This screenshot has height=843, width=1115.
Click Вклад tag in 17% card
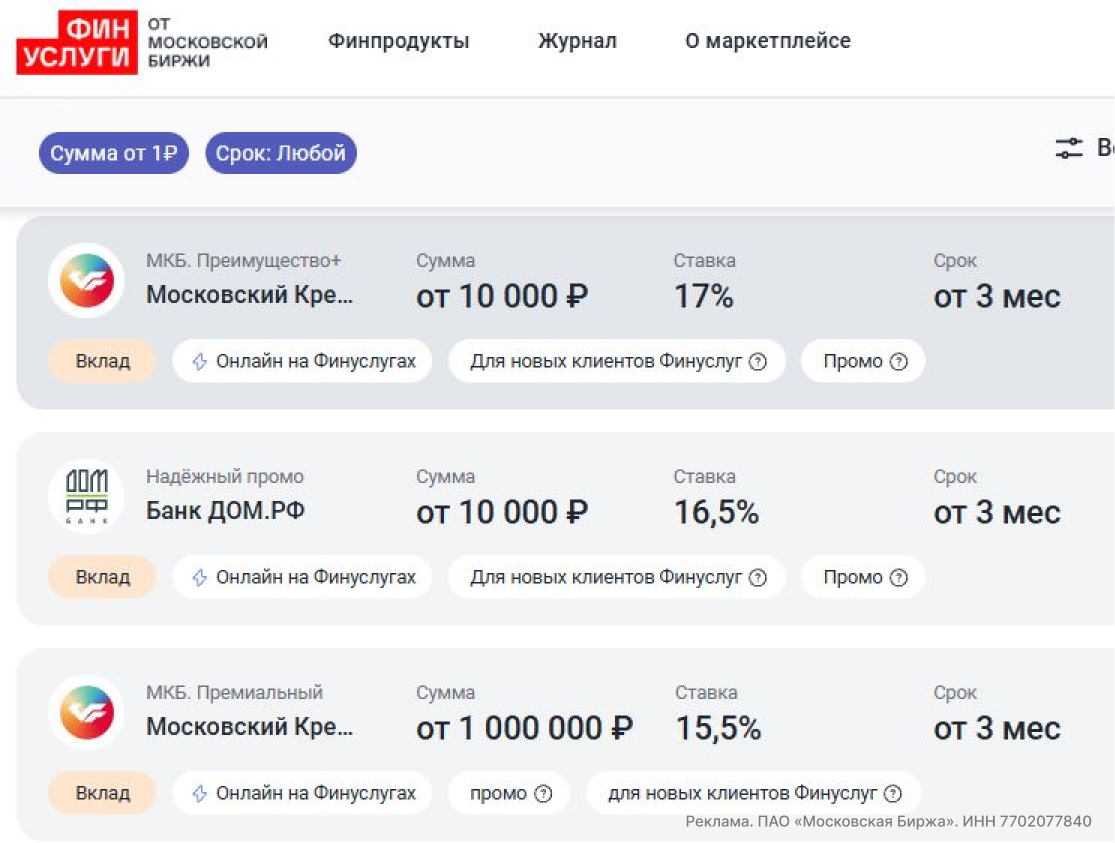coord(102,361)
